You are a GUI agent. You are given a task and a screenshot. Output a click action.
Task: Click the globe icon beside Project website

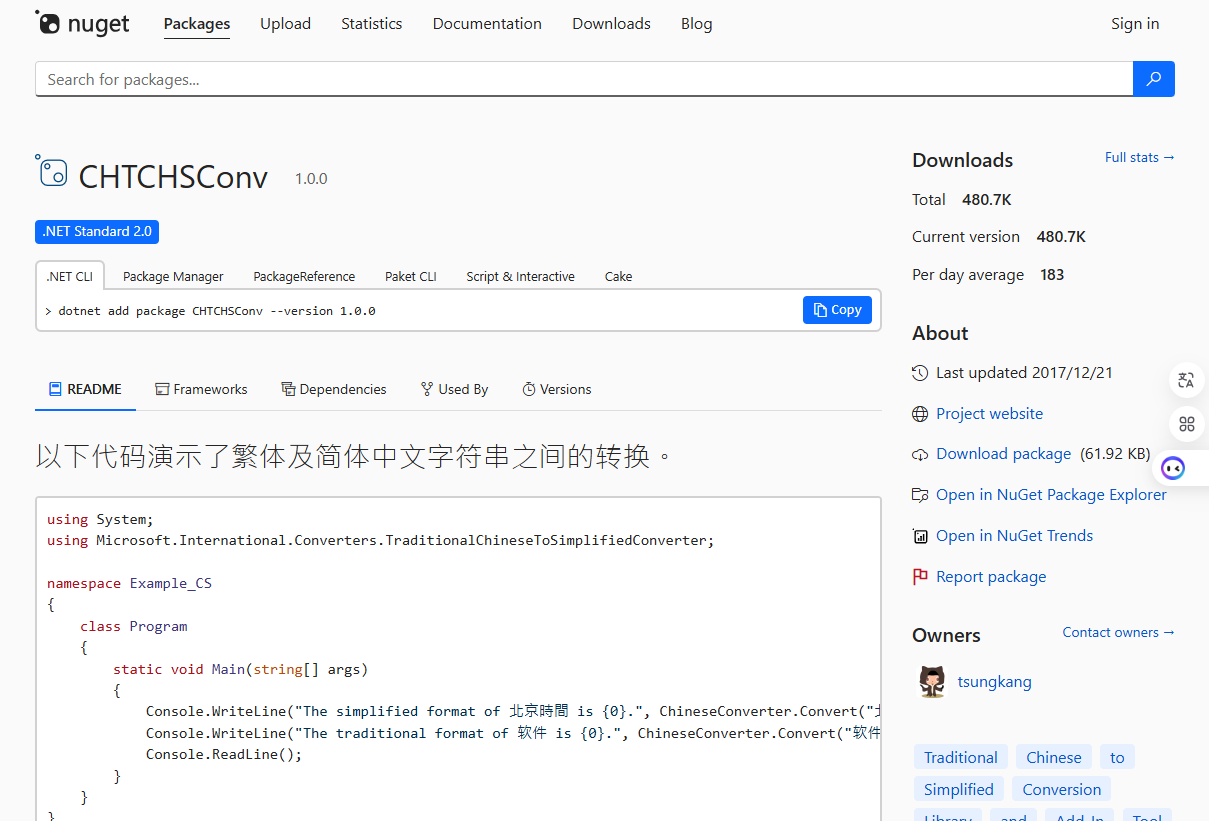920,414
